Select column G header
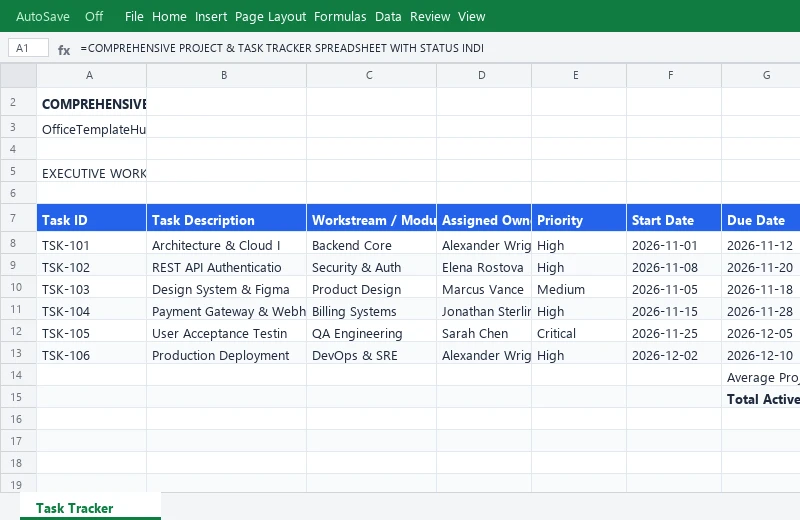Viewport: 800px width, 520px height. [761, 76]
